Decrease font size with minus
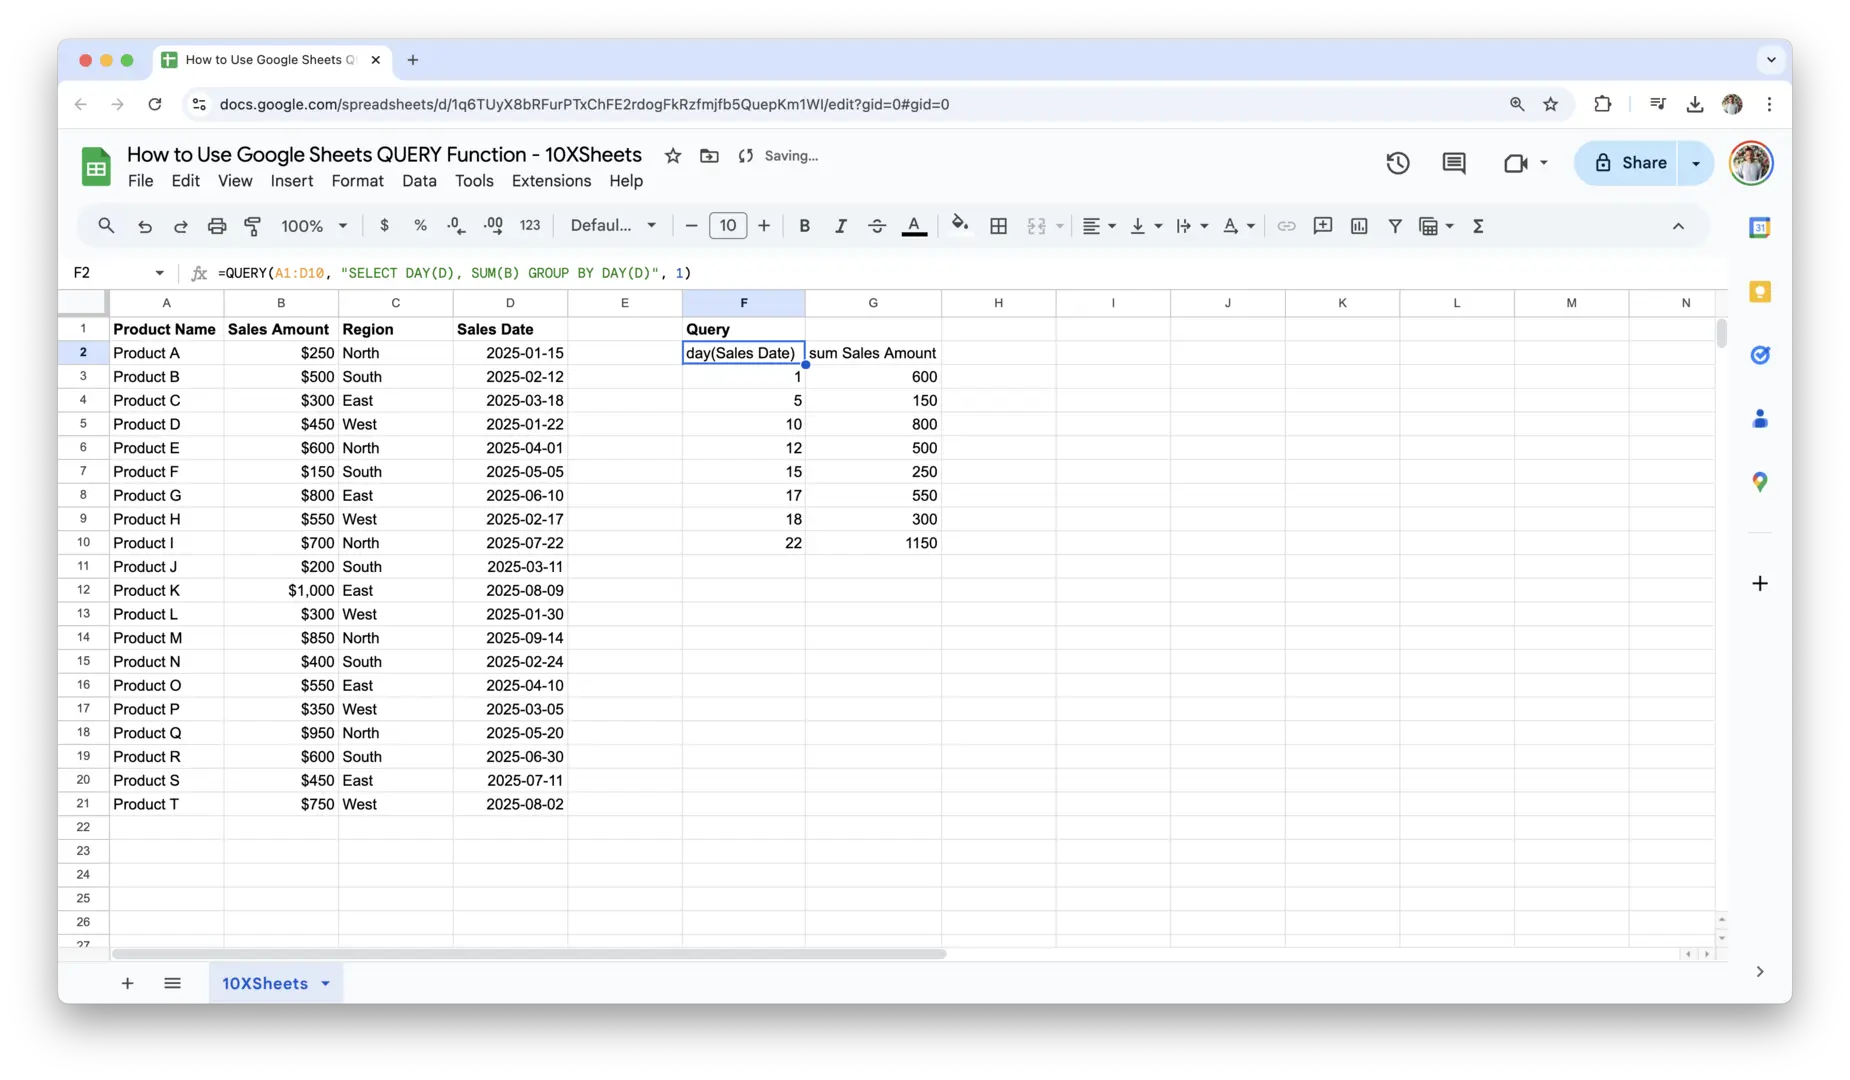Viewport: 1850px width, 1080px height. click(691, 226)
